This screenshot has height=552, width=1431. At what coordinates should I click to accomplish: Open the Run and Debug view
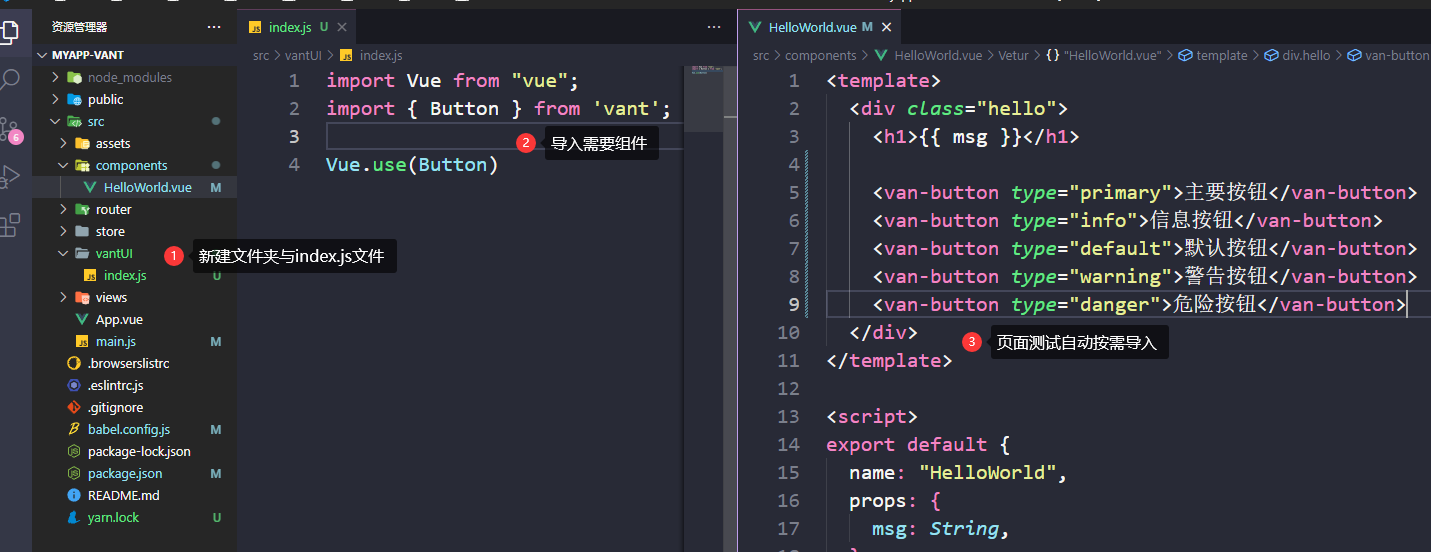pos(11,177)
